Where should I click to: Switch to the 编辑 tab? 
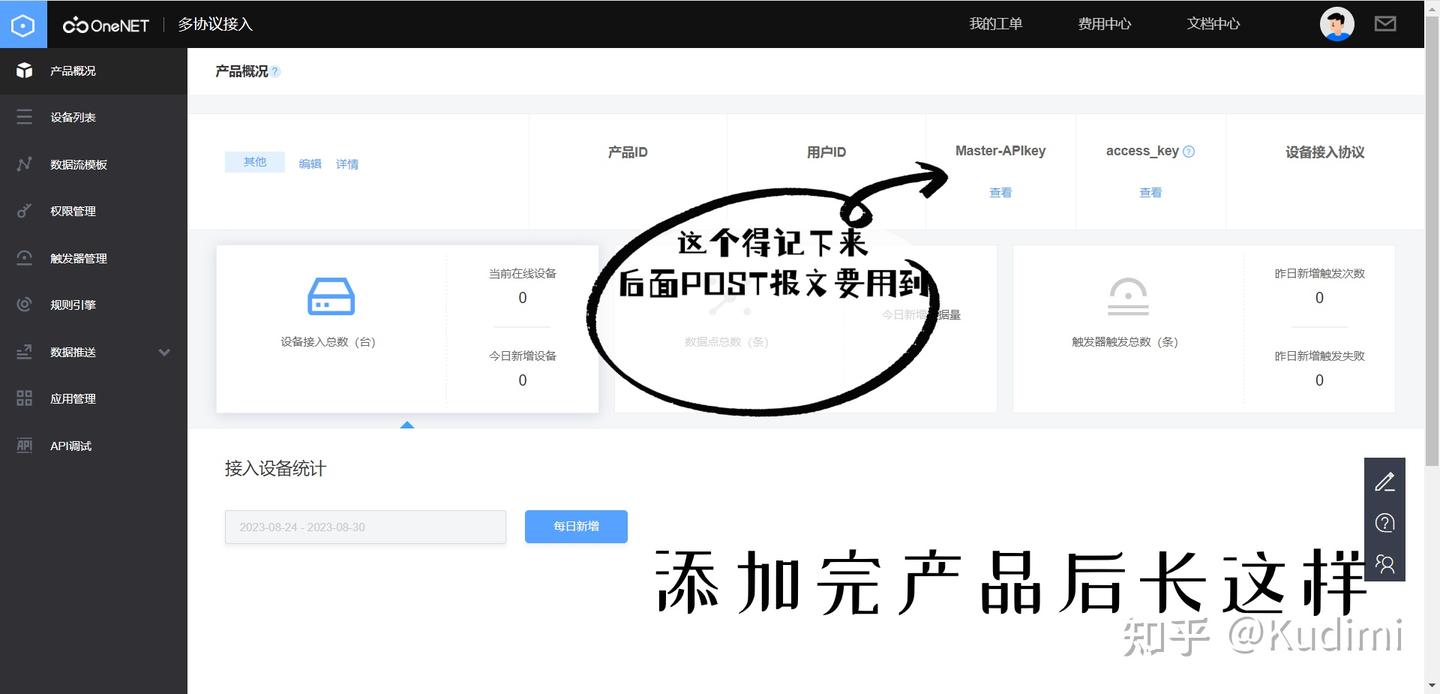coord(310,163)
